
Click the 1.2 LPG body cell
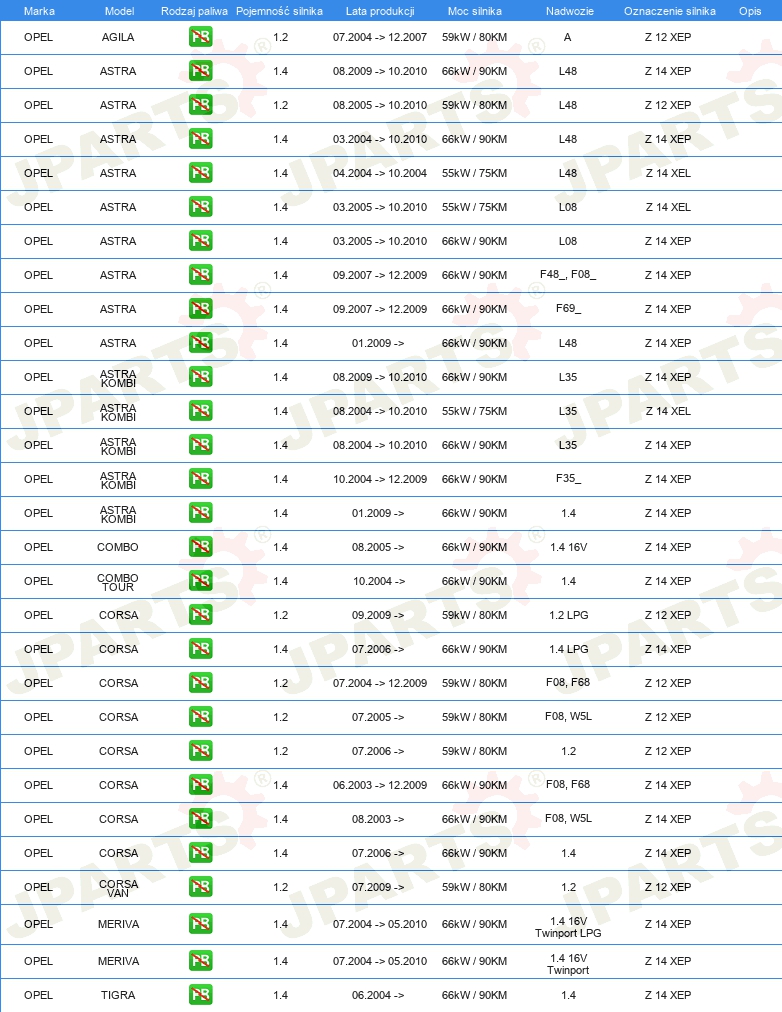point(568,615)
